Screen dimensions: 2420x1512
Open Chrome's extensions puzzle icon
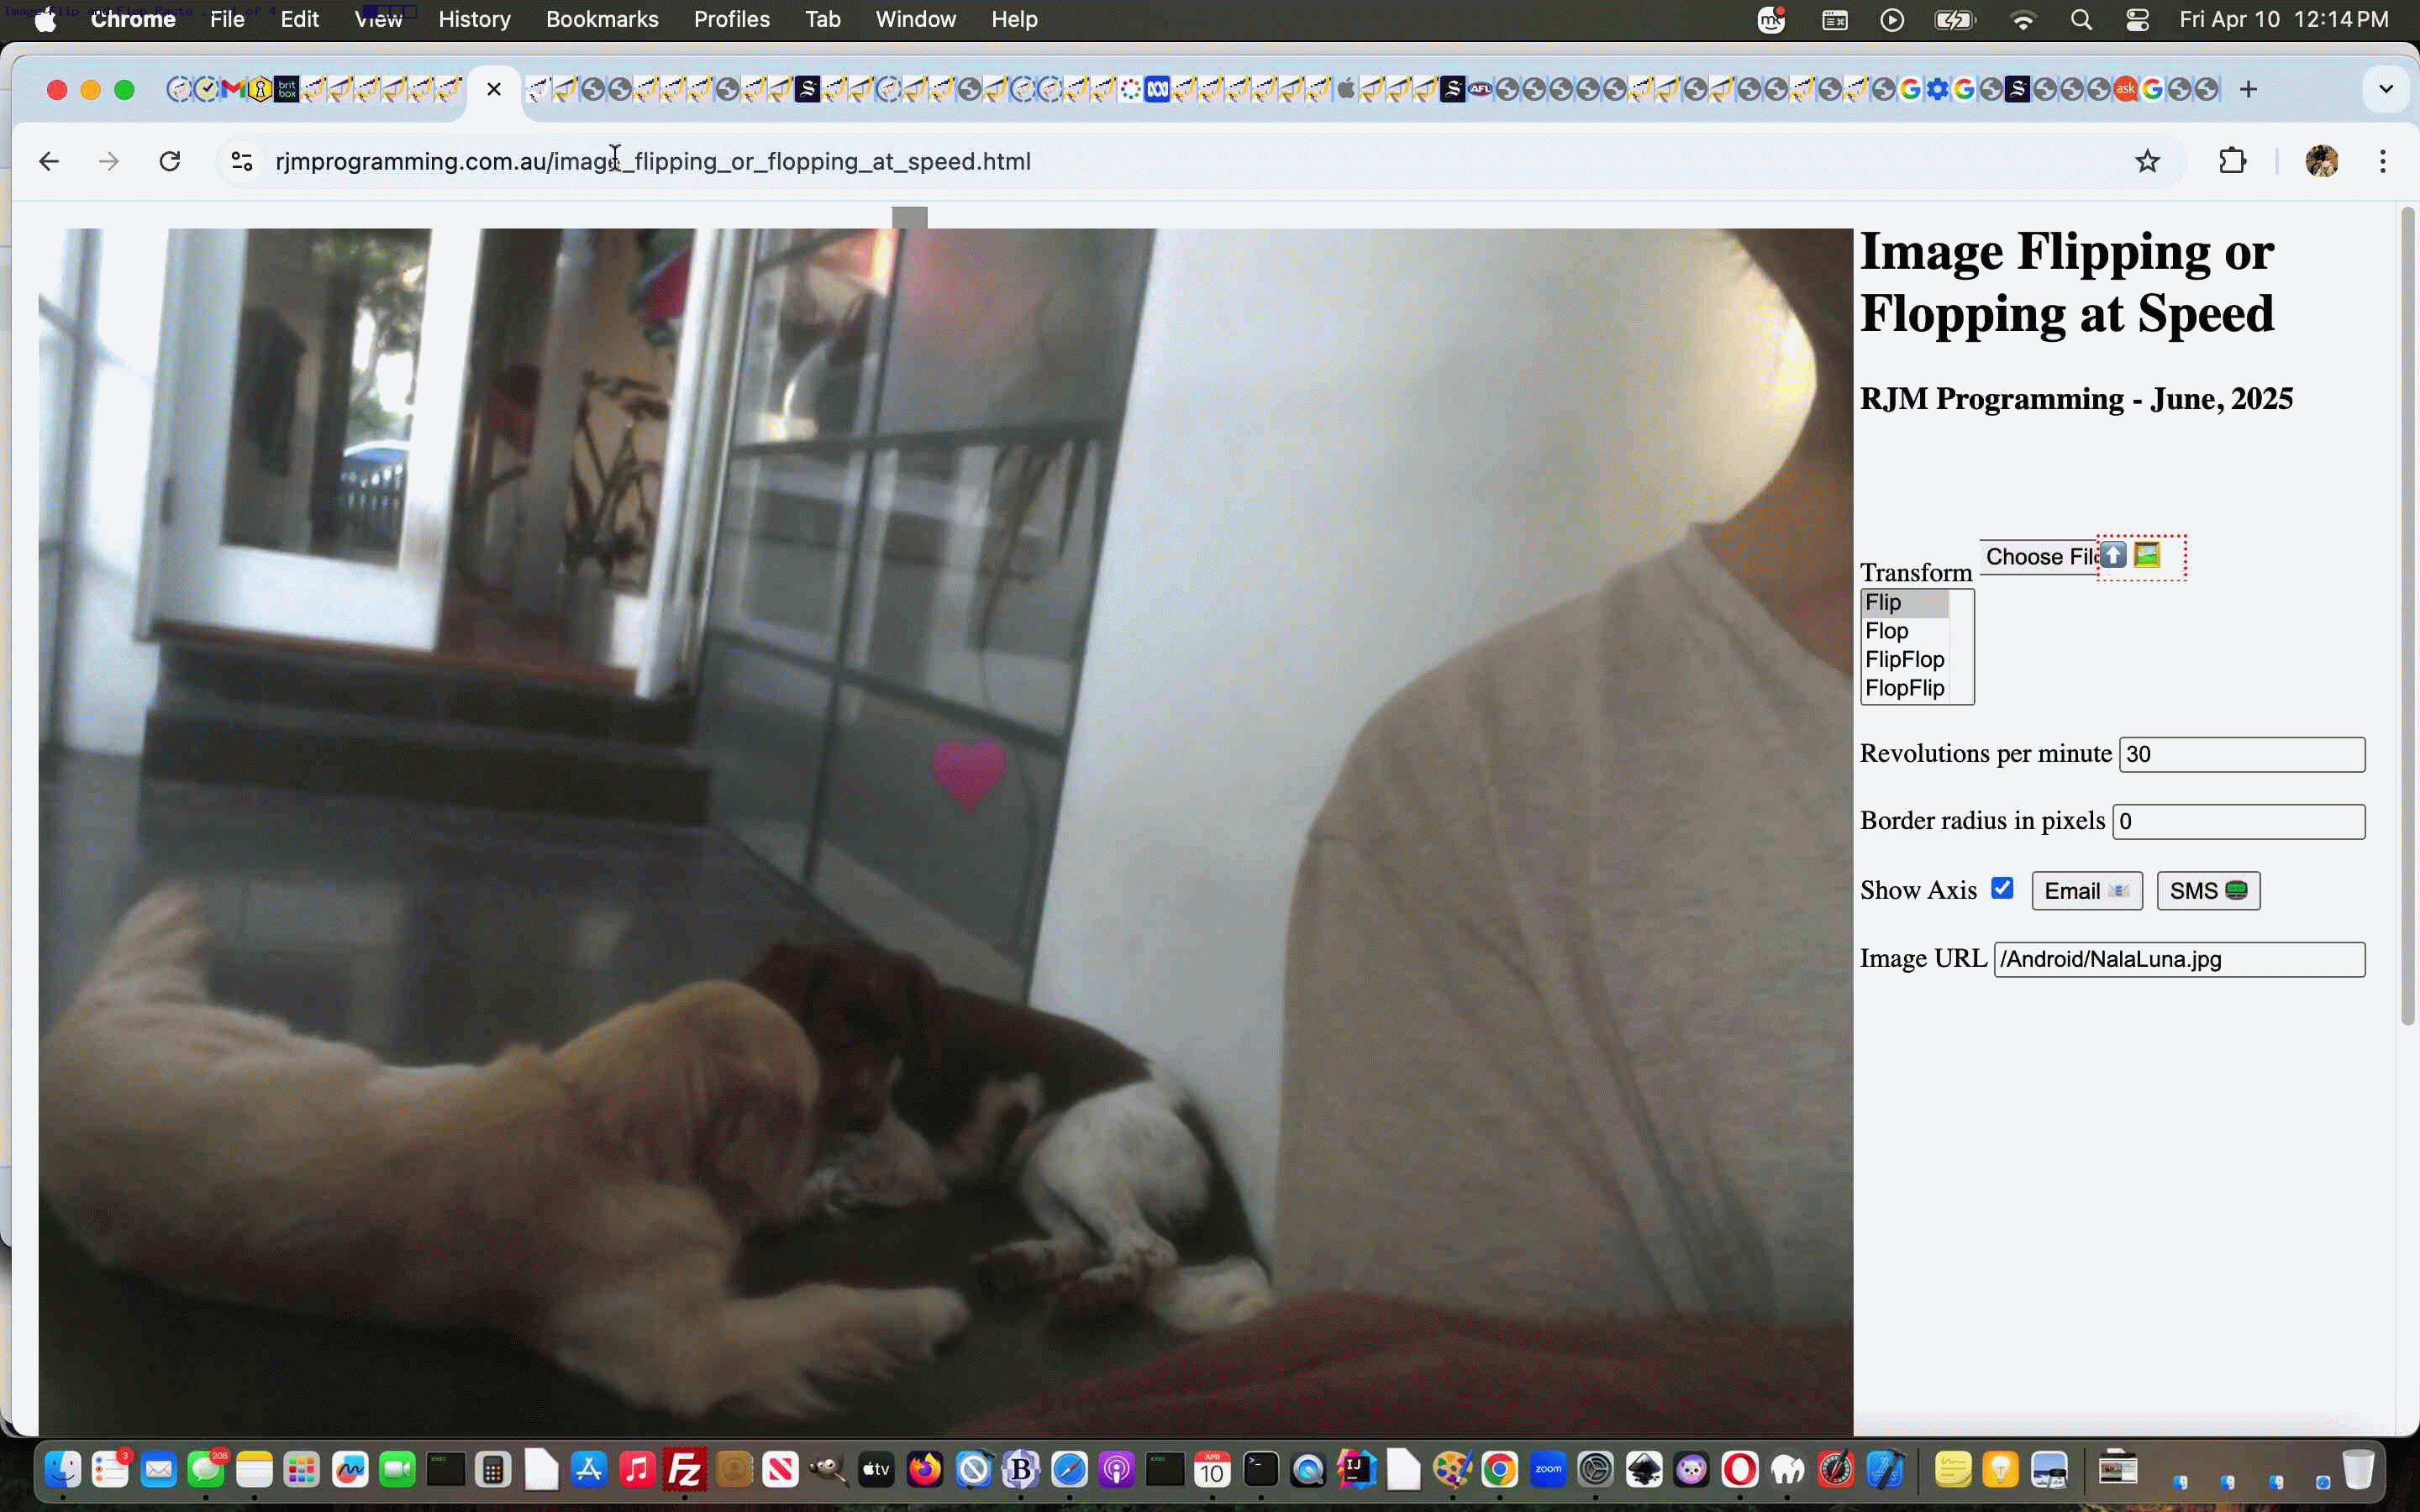[2233, 161]
